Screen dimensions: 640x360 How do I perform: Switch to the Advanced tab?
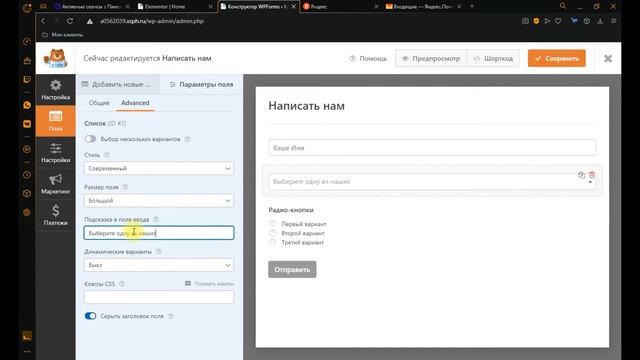coord(135,103)
